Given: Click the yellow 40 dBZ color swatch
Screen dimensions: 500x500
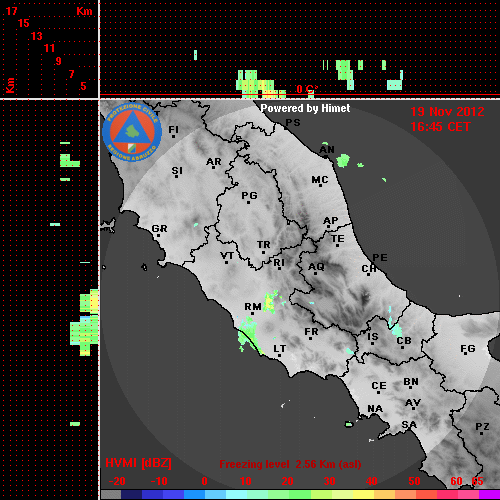Looking at the screenshot, I should coord(363,494).
